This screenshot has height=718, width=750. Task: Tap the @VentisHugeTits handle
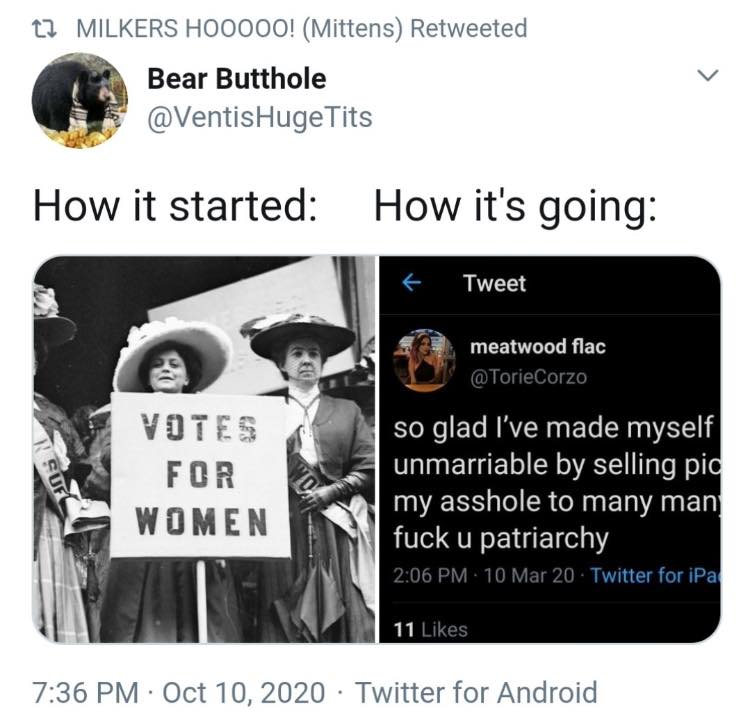[260, 118]
